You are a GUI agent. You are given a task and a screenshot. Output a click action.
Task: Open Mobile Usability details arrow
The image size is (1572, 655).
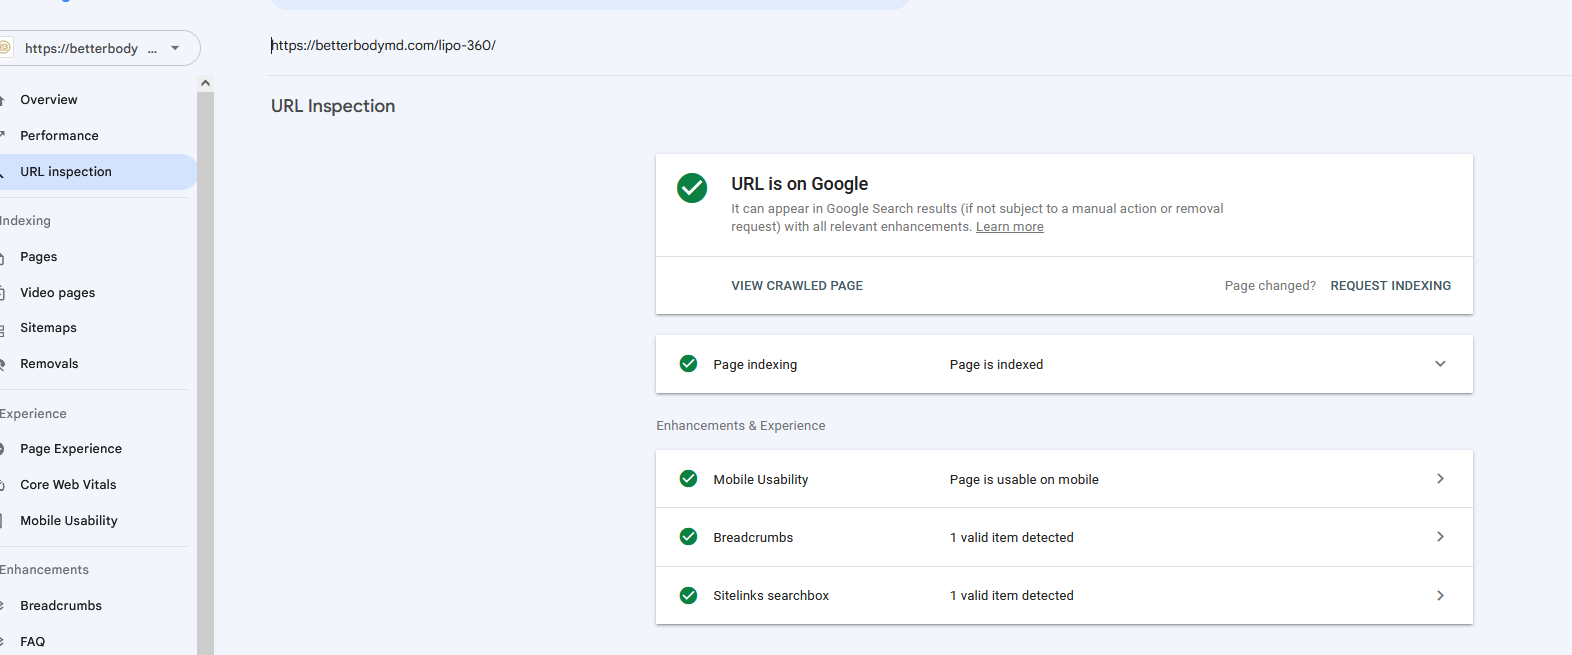1440,479
